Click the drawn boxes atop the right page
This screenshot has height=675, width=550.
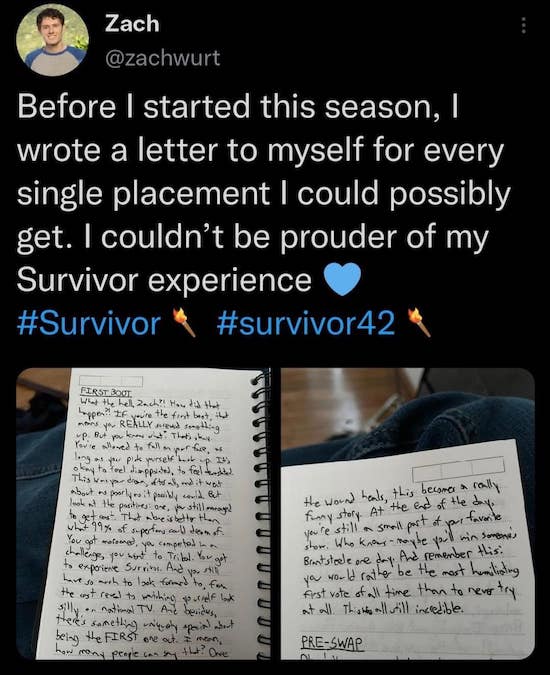tap(458, 471)
